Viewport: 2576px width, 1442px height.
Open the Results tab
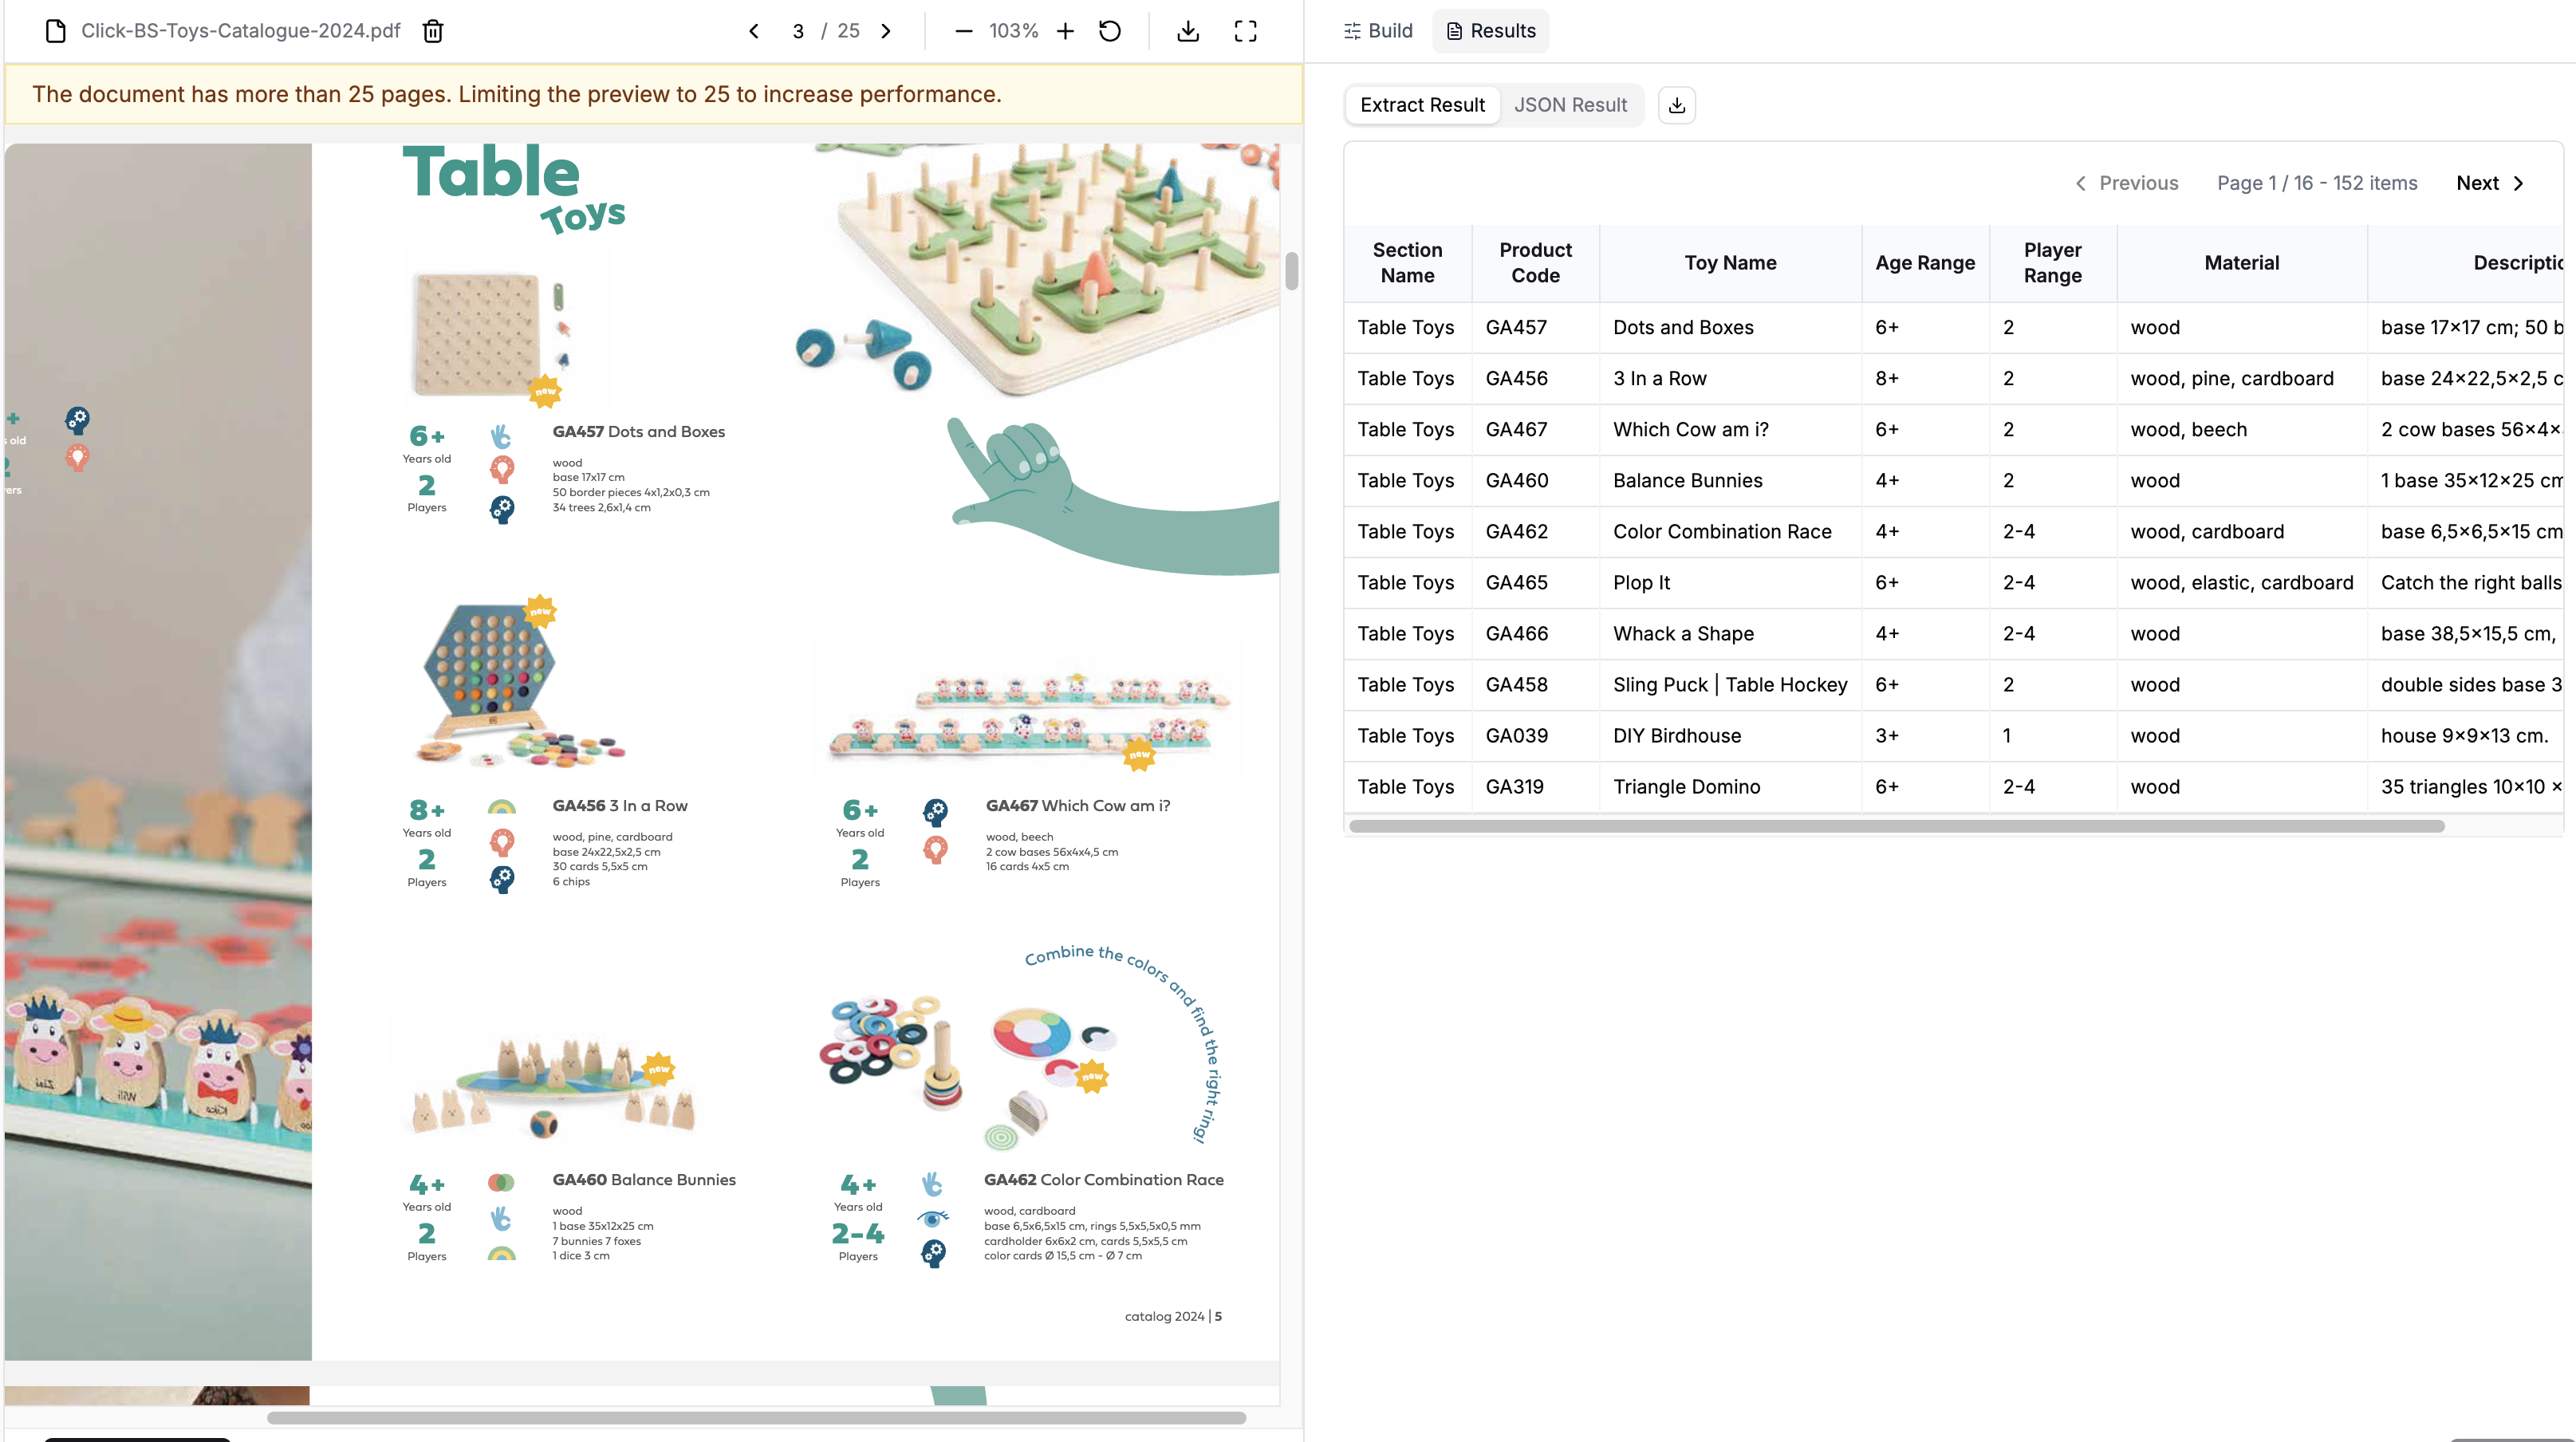coord(1490,31)
